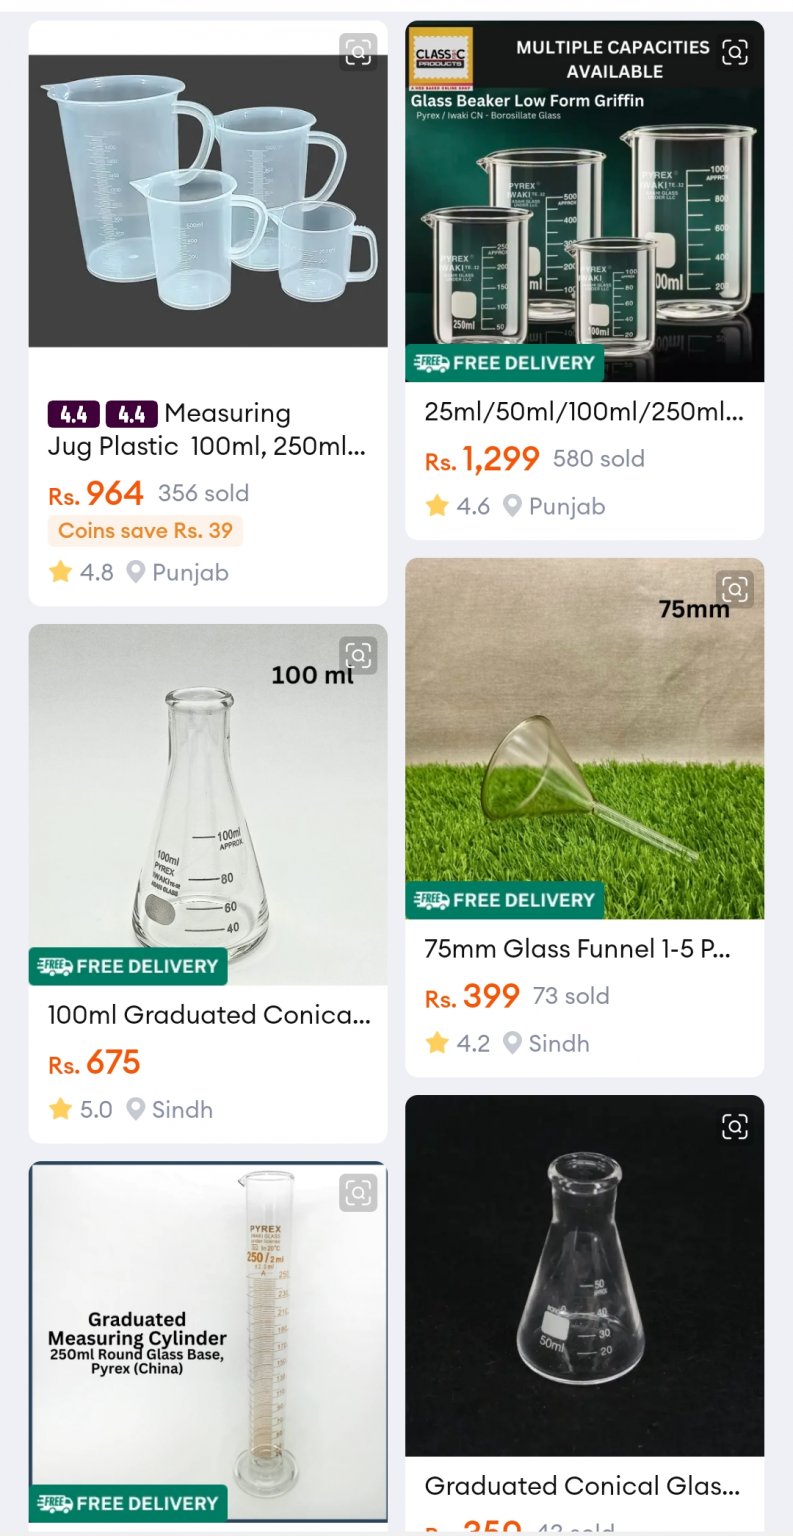Open "25ml/50ml/100ml/250ml" beaker listing title
The width and height of the screenshot is (793, 1536).
(584, 412)
